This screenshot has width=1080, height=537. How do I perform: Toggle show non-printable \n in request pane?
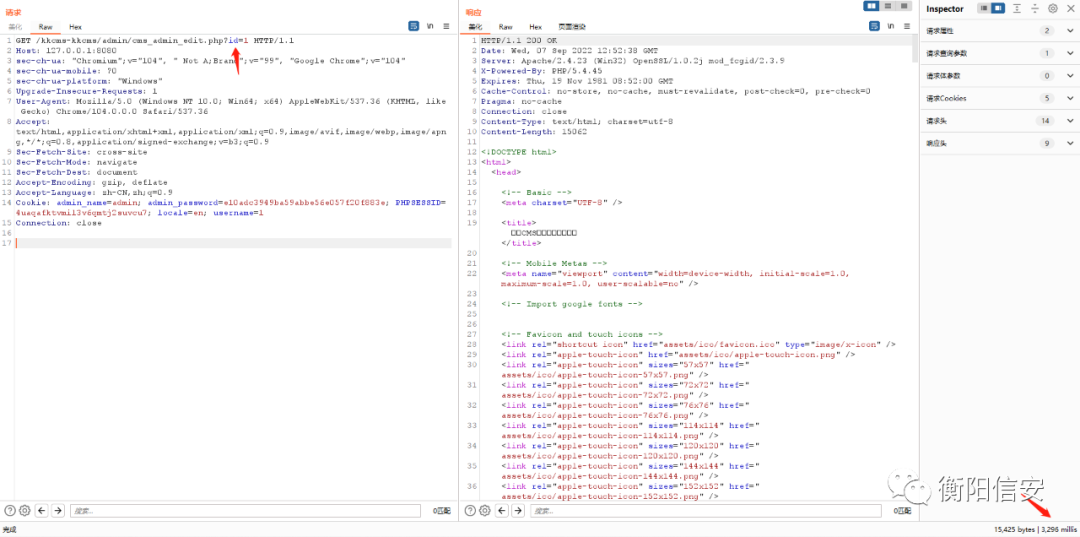[x=430, y=26]
